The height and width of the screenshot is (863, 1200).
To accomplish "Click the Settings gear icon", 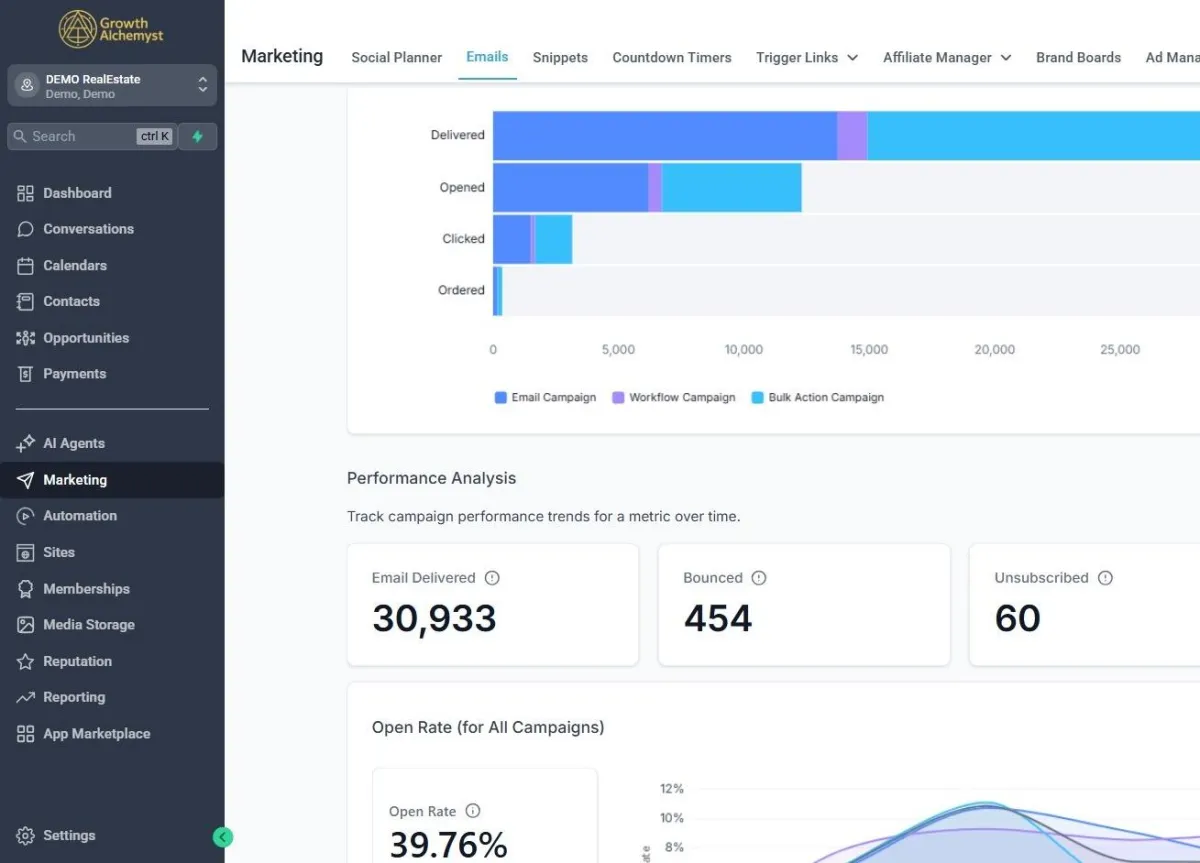I will (26, 836).
